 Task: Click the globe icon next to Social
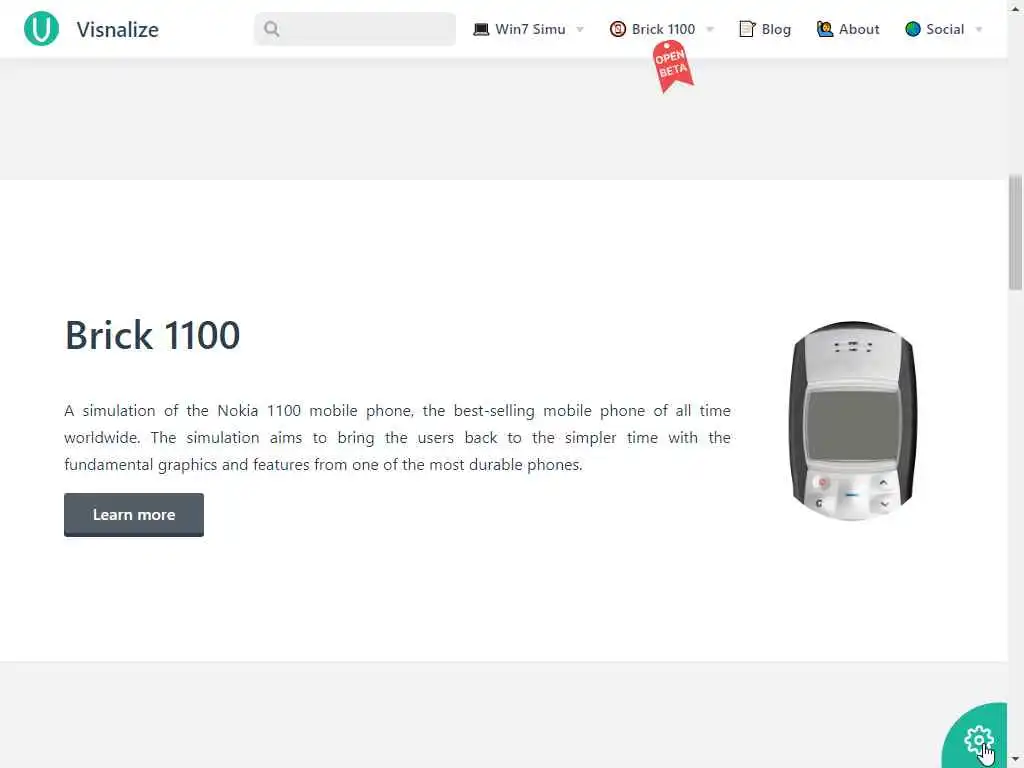pyautogui.click(x=912, y=29)
